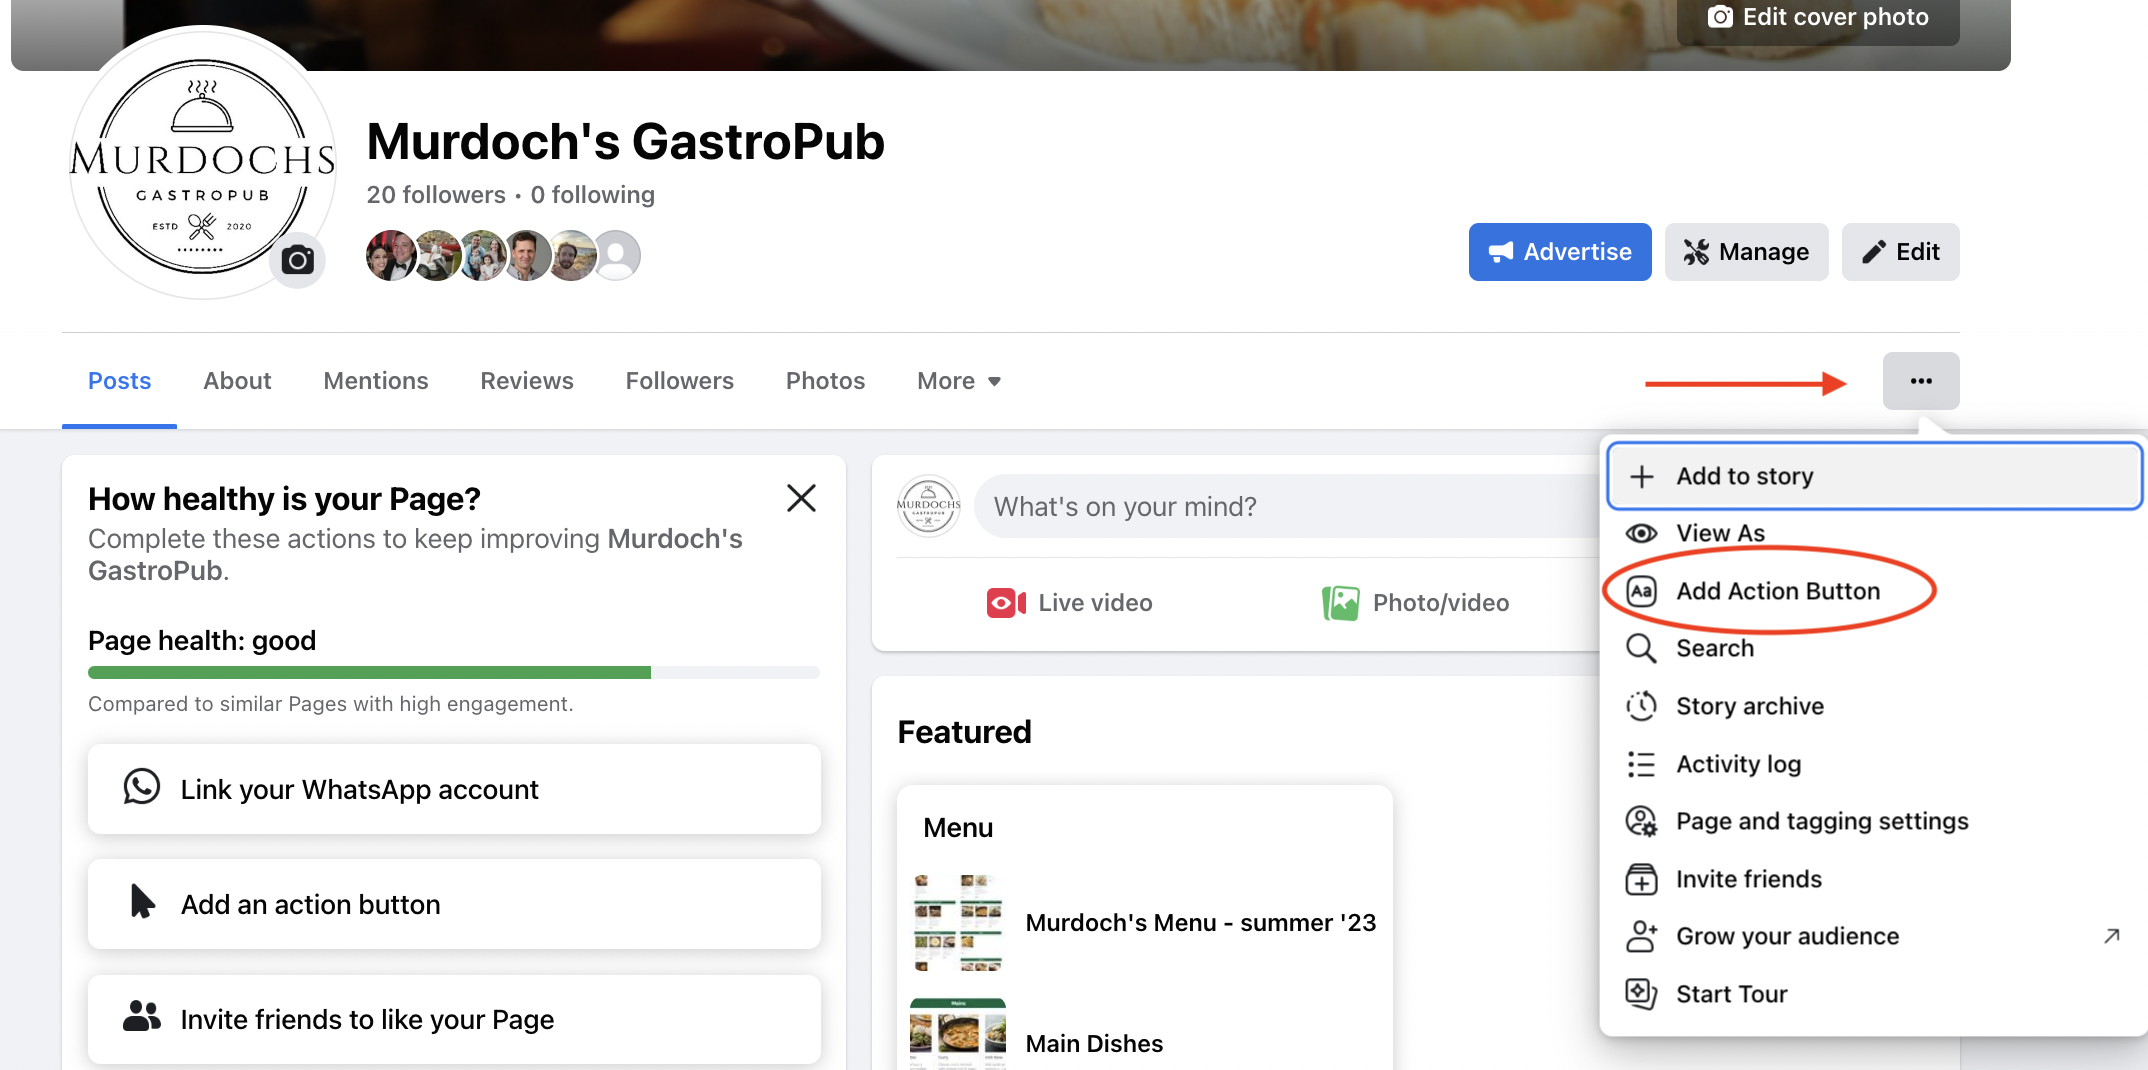Click the eye icon for View As
The height and width of the screenshot is (1070, 2148).
click(x=1641, y=533)
